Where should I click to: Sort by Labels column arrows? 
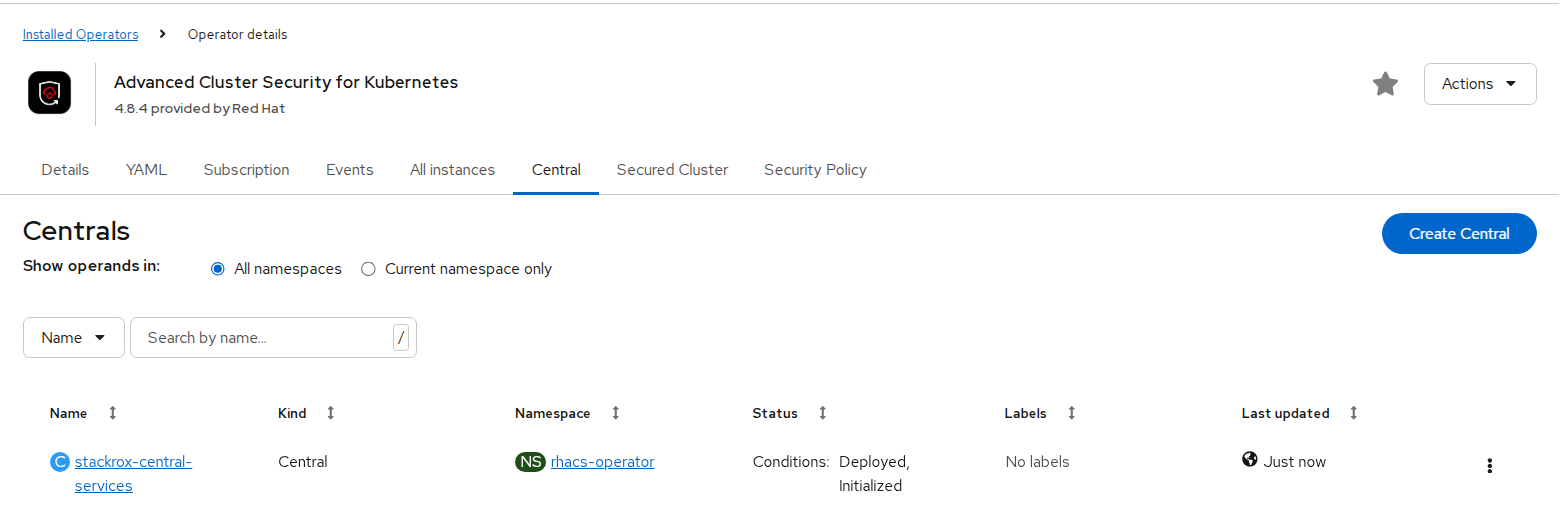coord(1072,413)
